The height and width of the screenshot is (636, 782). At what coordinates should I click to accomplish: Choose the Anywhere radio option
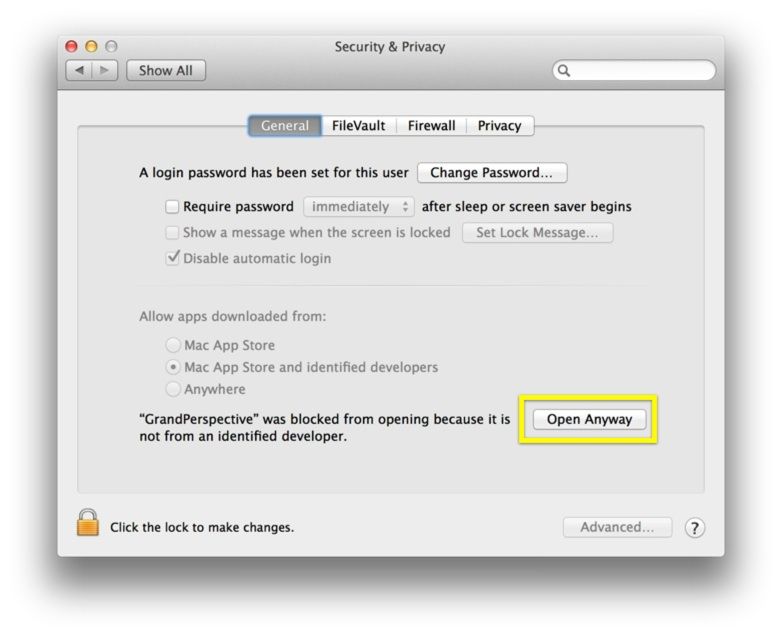coord(173,389)
